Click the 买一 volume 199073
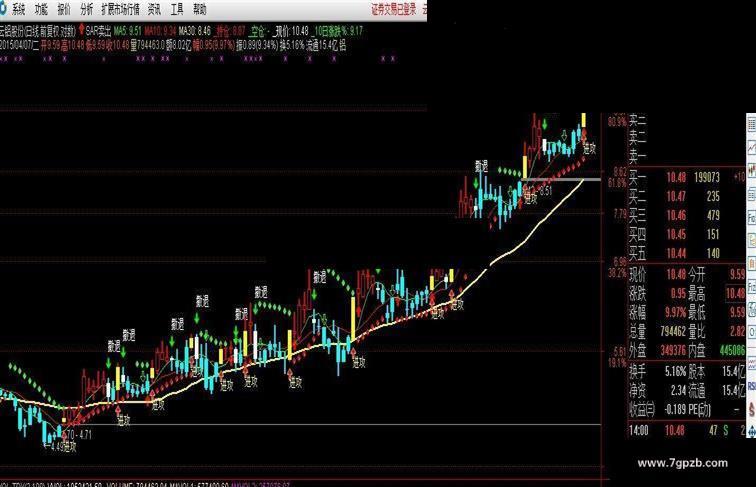 point(707,178)
